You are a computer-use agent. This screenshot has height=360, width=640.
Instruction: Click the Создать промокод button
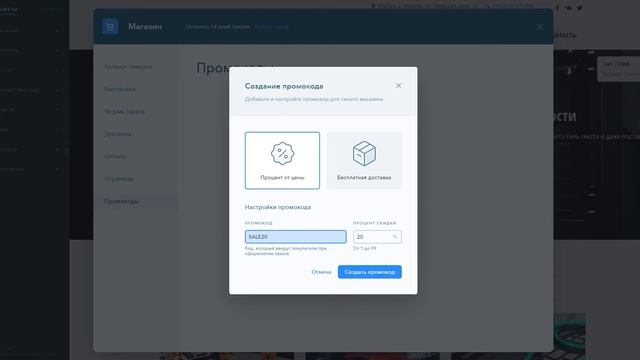pos(370,272)
